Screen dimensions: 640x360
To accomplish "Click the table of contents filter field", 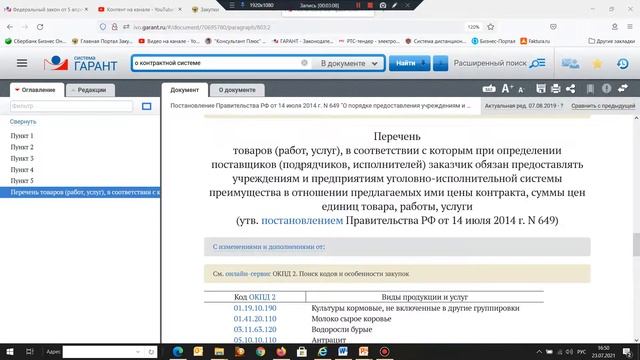I will [x=71, y=106].
